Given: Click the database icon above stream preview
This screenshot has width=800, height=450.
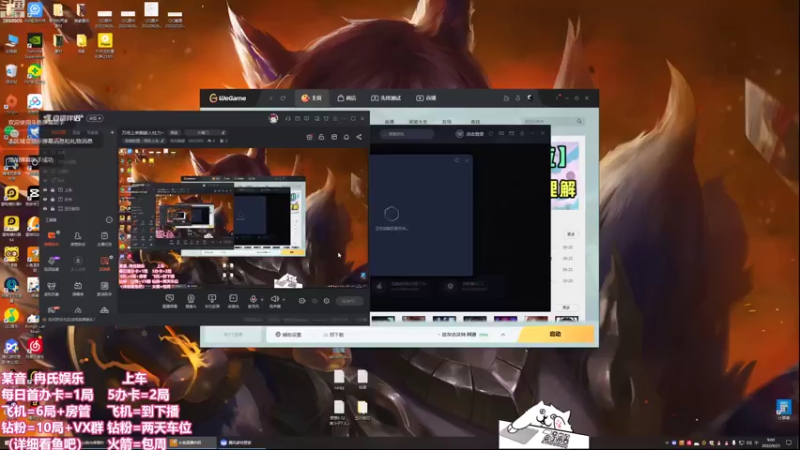Looking at the screenshot, I should tap(334, 137).
